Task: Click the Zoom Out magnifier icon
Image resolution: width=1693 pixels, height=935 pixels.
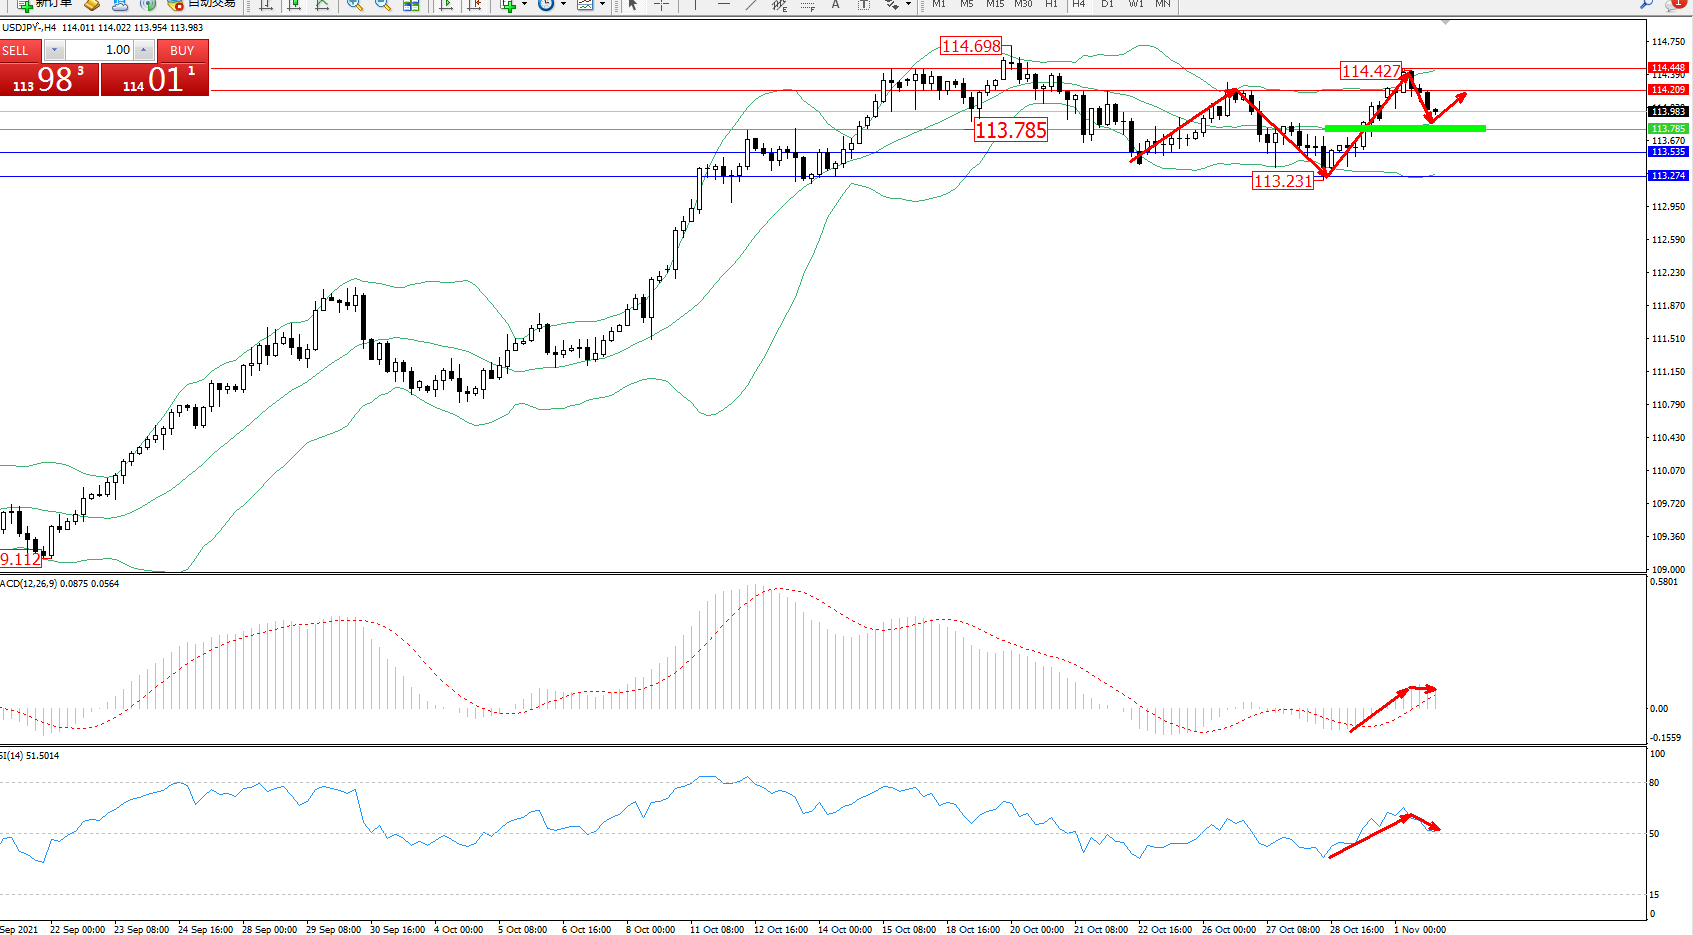Action: pos(382,5)
